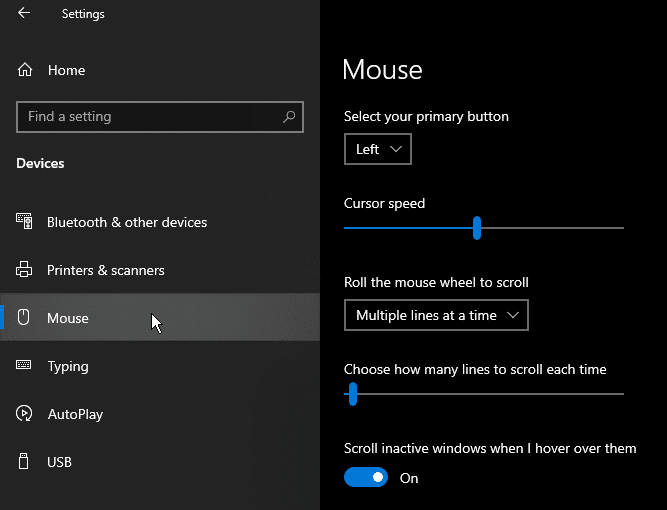Turn off scroll inactive windows toggle
Viewport: 667px width, 510px height.
(366, 477)
